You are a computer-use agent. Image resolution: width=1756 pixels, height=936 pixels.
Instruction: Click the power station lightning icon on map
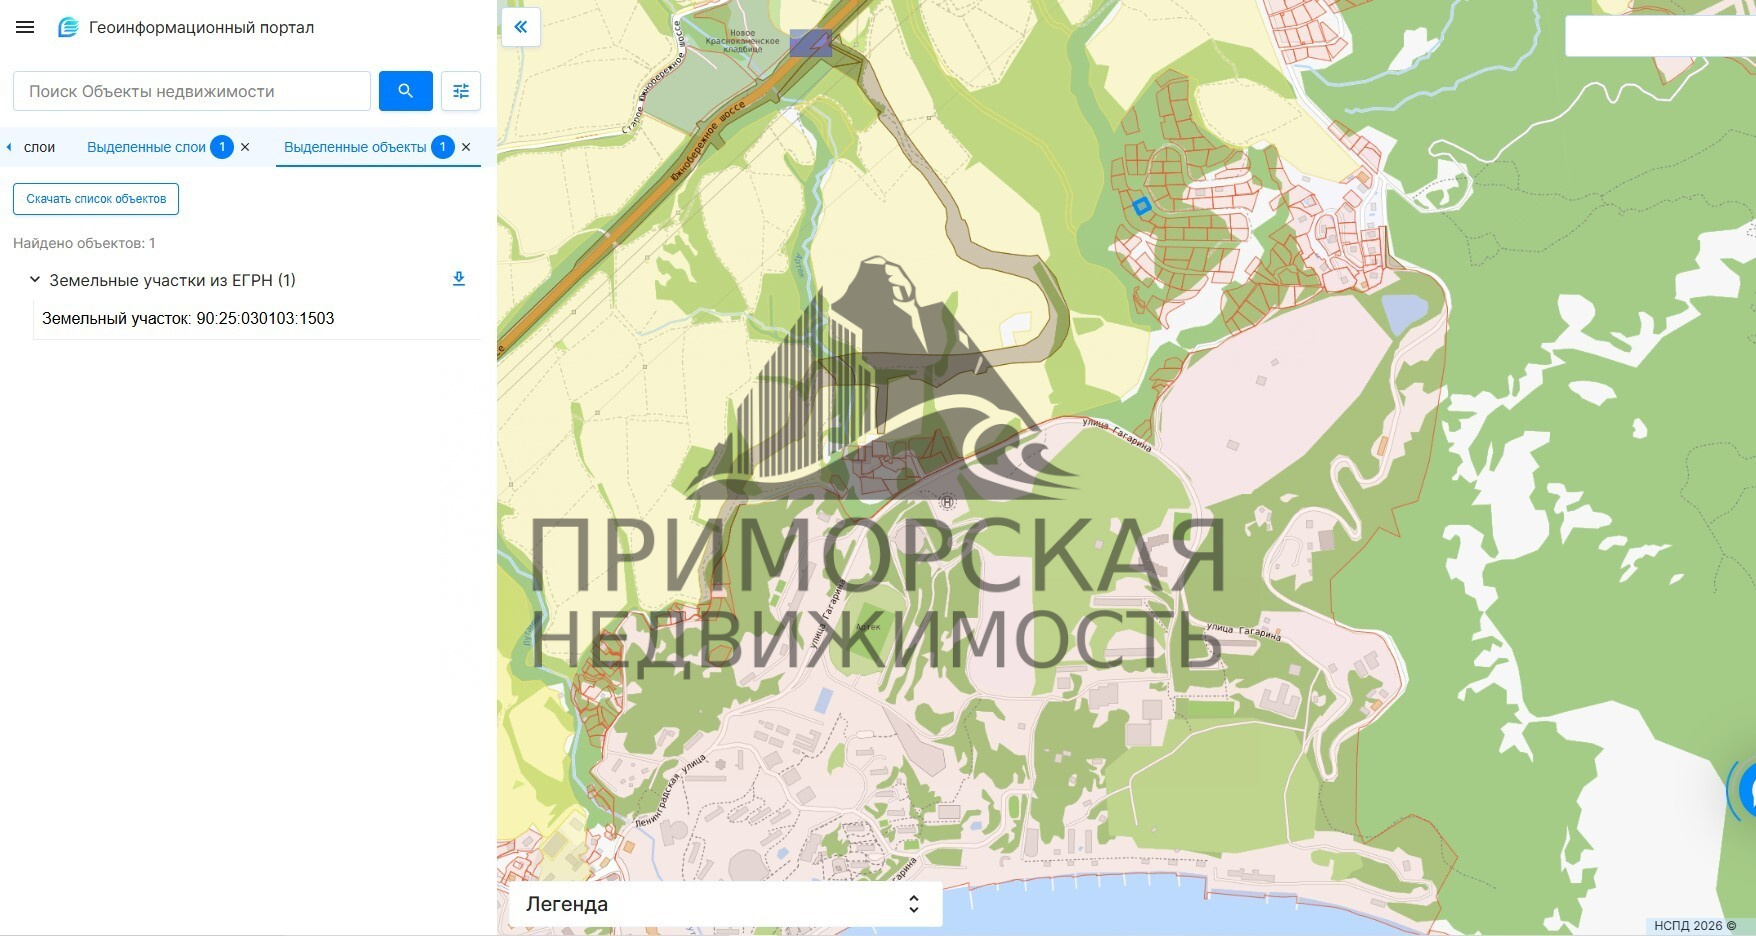tap(811, 43)
